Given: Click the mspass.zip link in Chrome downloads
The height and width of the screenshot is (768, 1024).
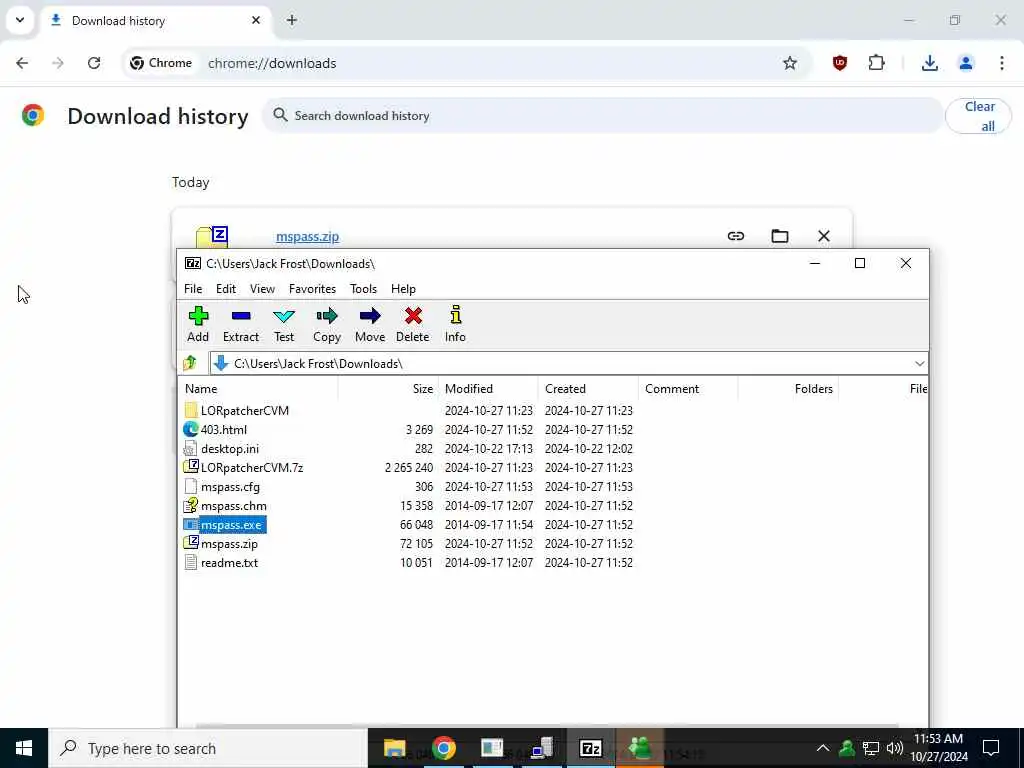Looking at the screenshot, I should (307, 236).
